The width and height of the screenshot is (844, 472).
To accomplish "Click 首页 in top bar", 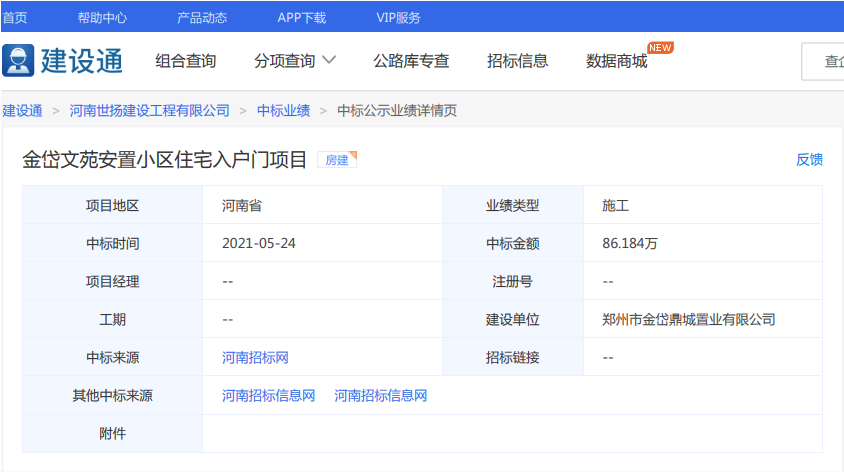I will (x=15, y=17).
